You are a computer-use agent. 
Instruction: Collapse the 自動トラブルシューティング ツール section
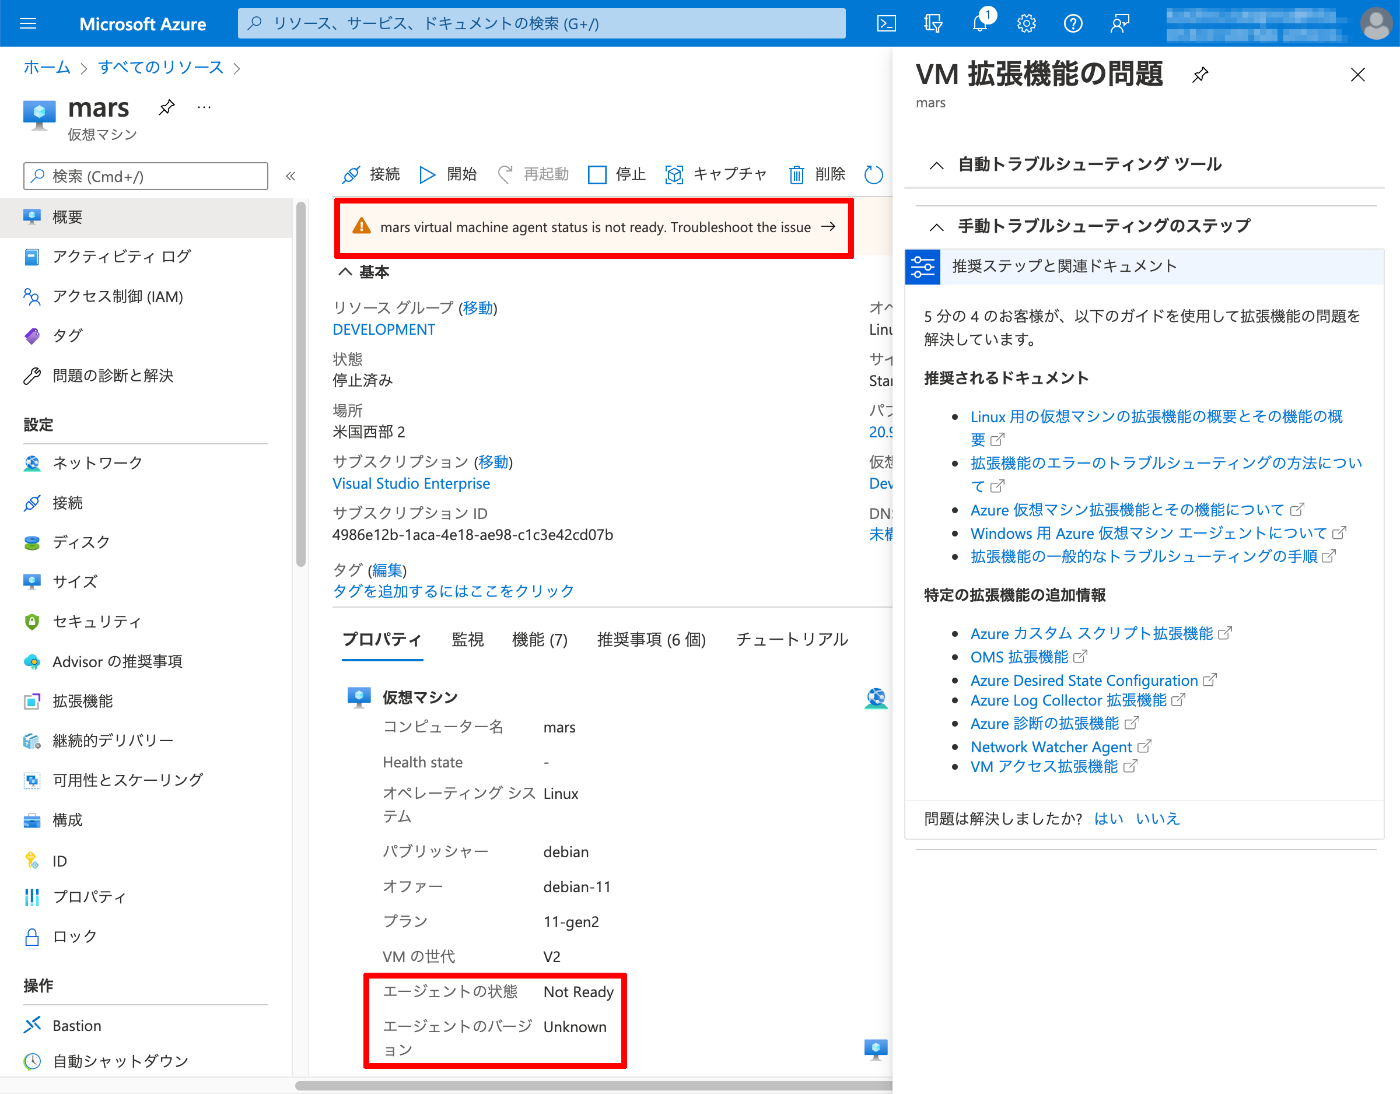[x=936, y=164]
